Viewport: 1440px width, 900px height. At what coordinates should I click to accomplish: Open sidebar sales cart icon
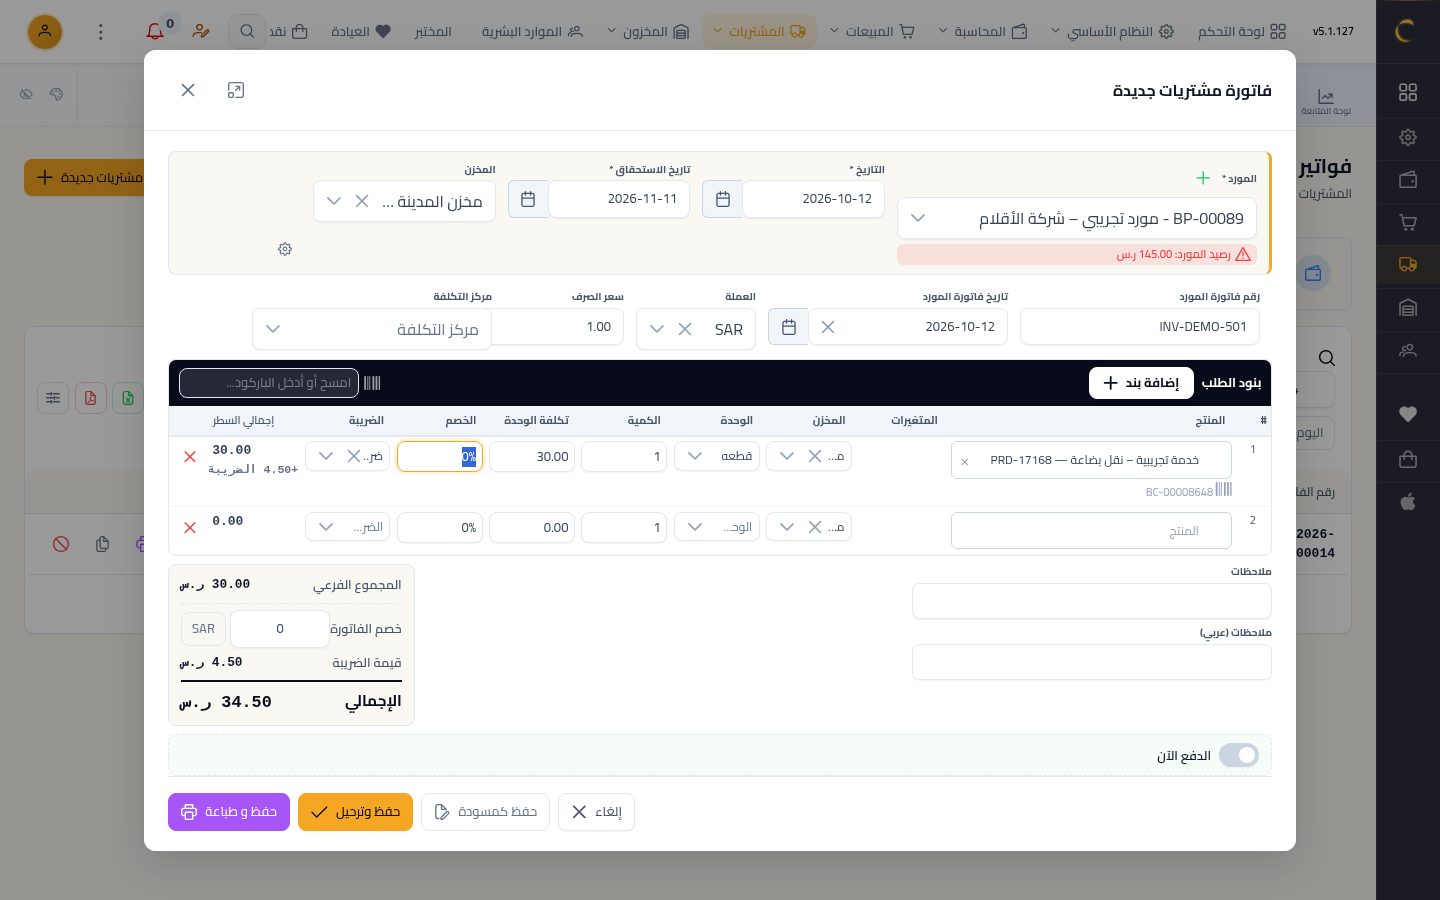coord(1408,222)
